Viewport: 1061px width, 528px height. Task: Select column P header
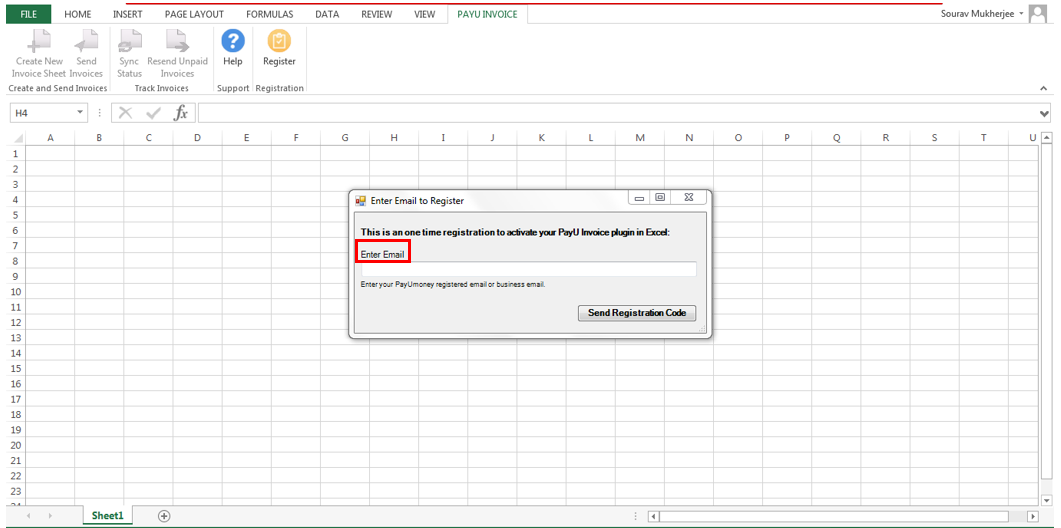[787, 138]
